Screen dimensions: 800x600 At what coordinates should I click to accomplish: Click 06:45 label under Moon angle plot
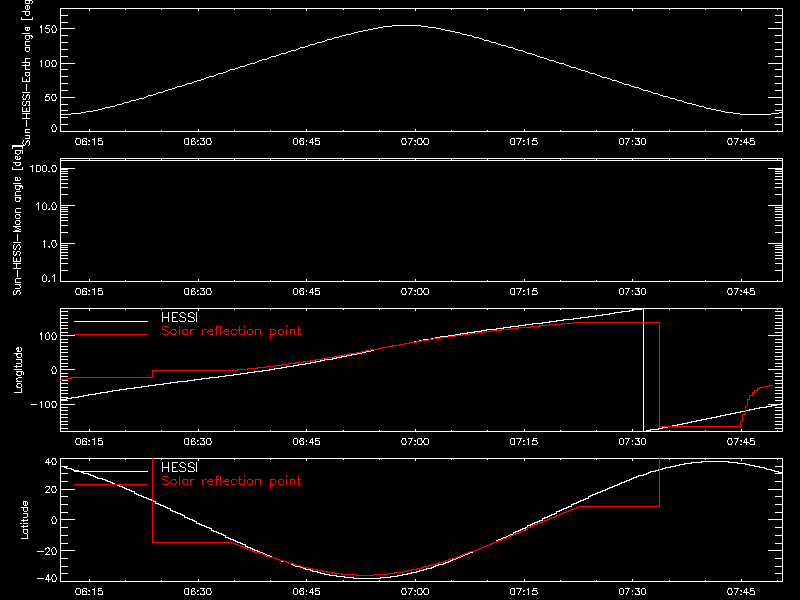[x=307, y=292]
